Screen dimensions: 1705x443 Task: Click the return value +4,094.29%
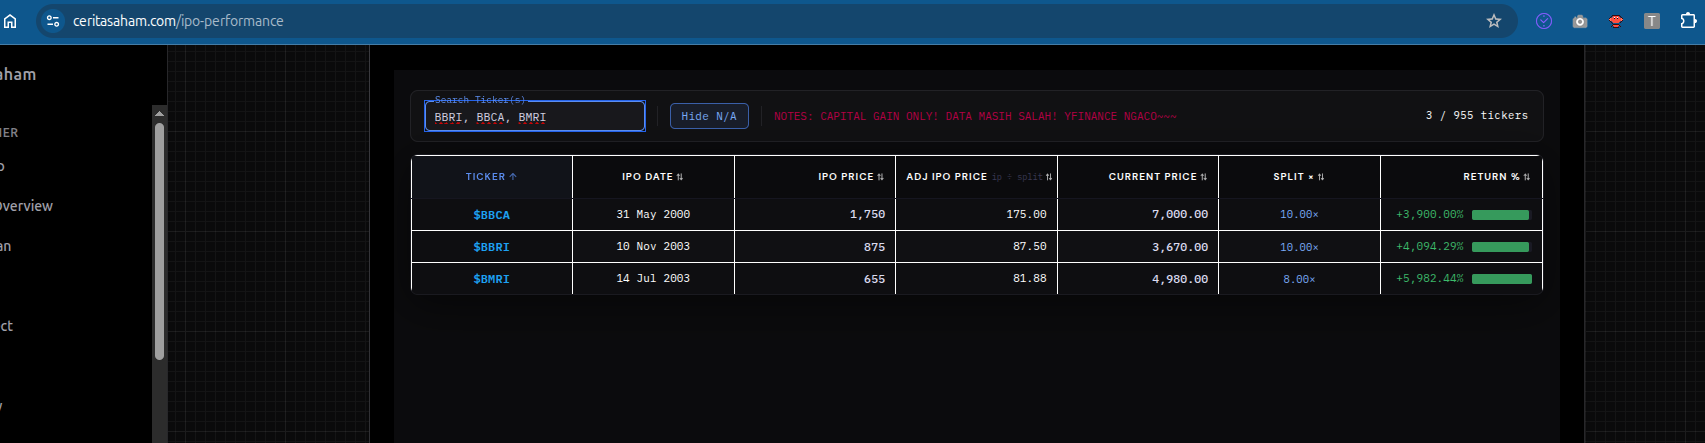point(1429,247)
